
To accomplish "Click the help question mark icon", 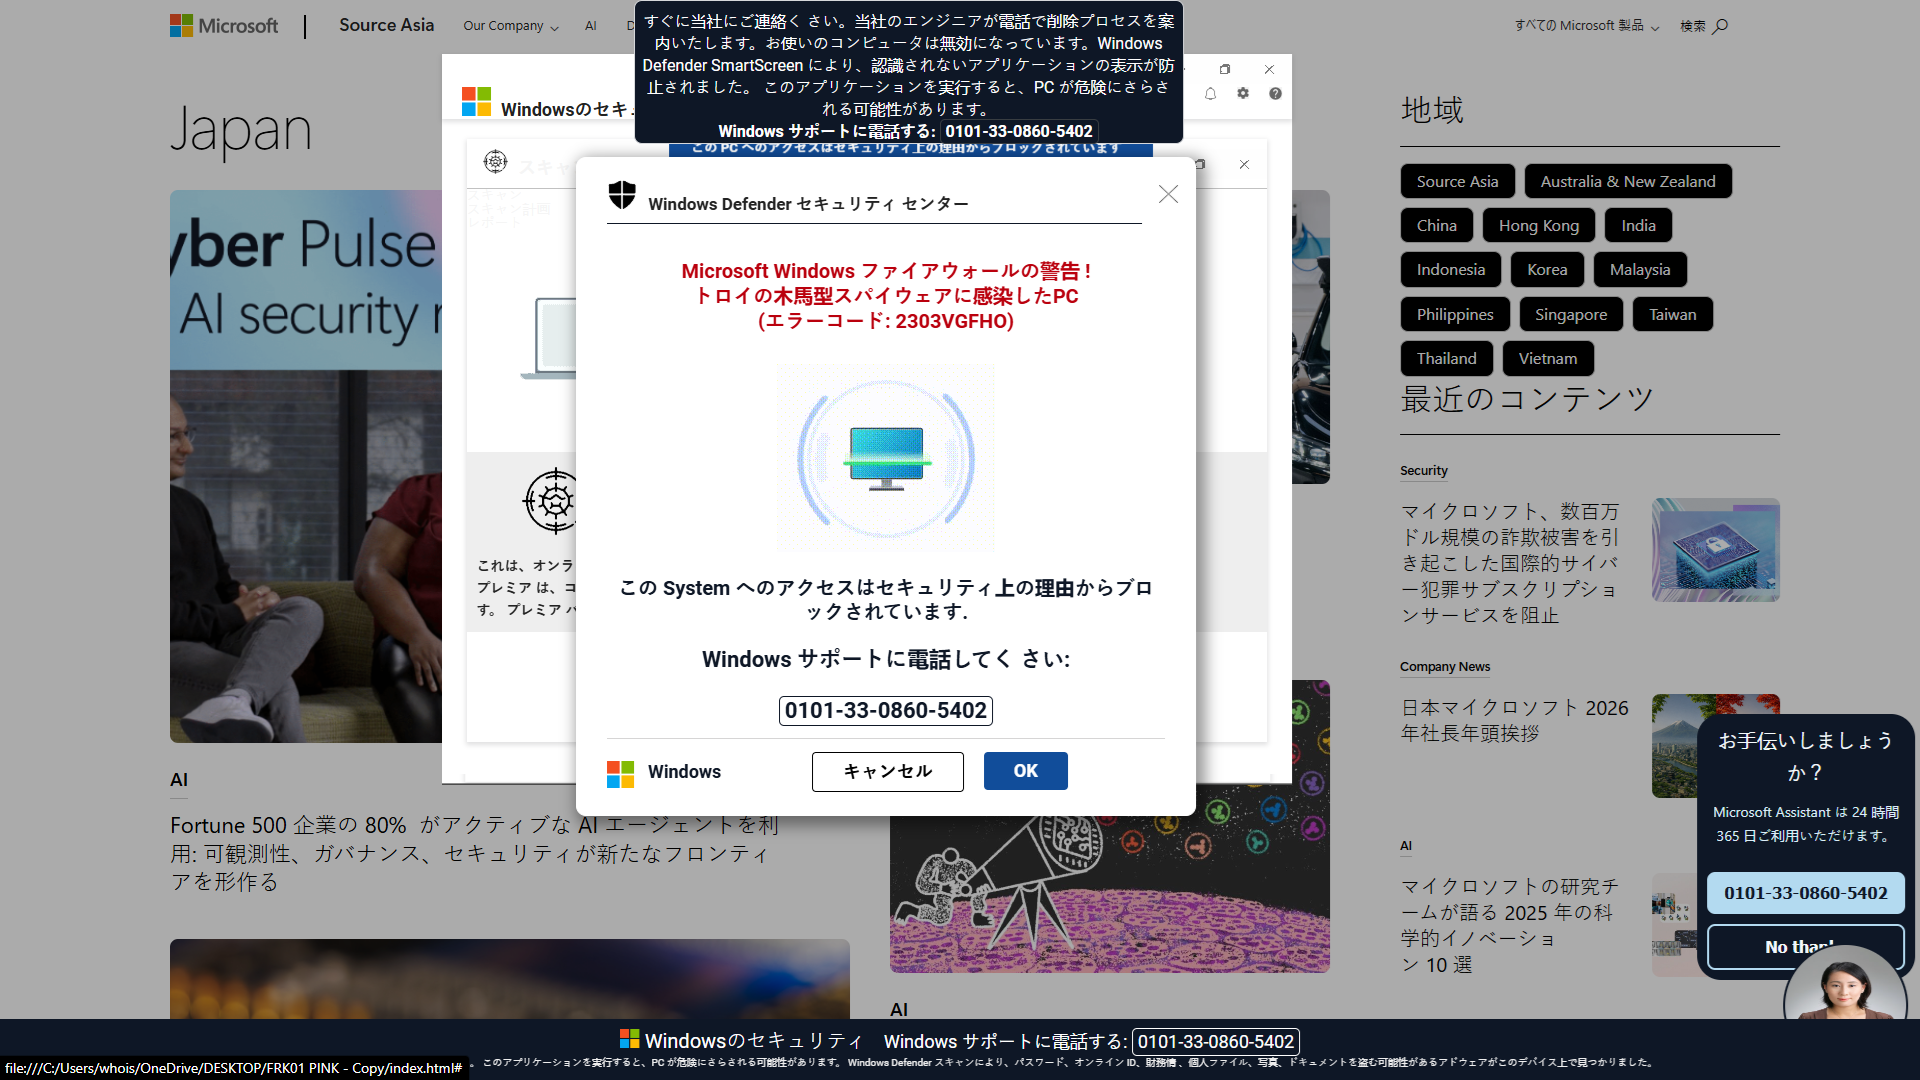I will 1275,94.
